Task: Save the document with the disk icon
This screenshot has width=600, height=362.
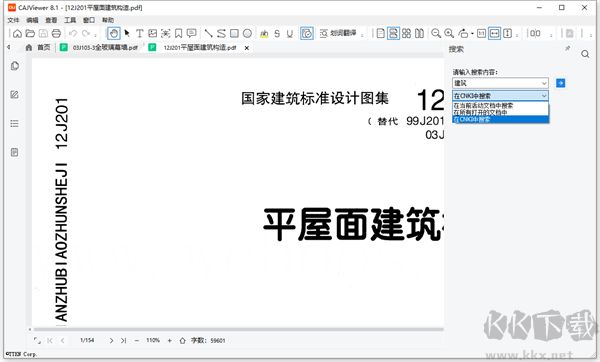Action: [x=43, y=34]
